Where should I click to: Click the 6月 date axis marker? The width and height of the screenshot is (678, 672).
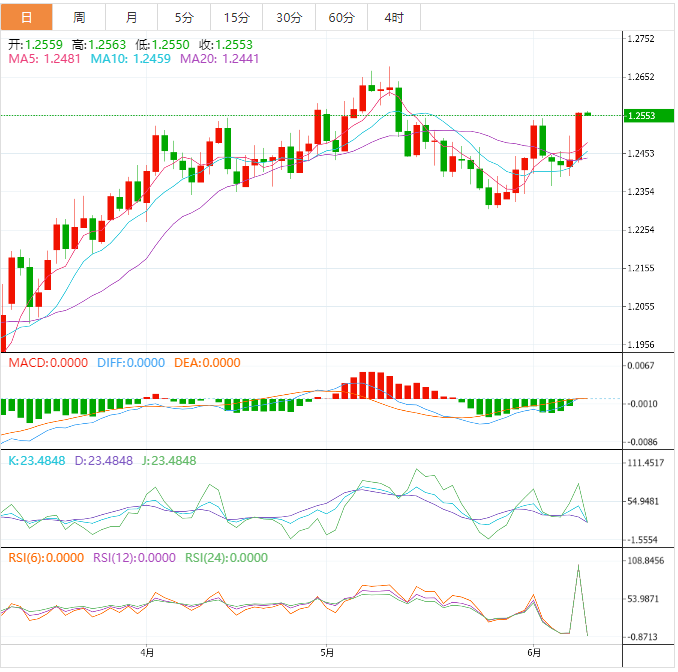535,653
